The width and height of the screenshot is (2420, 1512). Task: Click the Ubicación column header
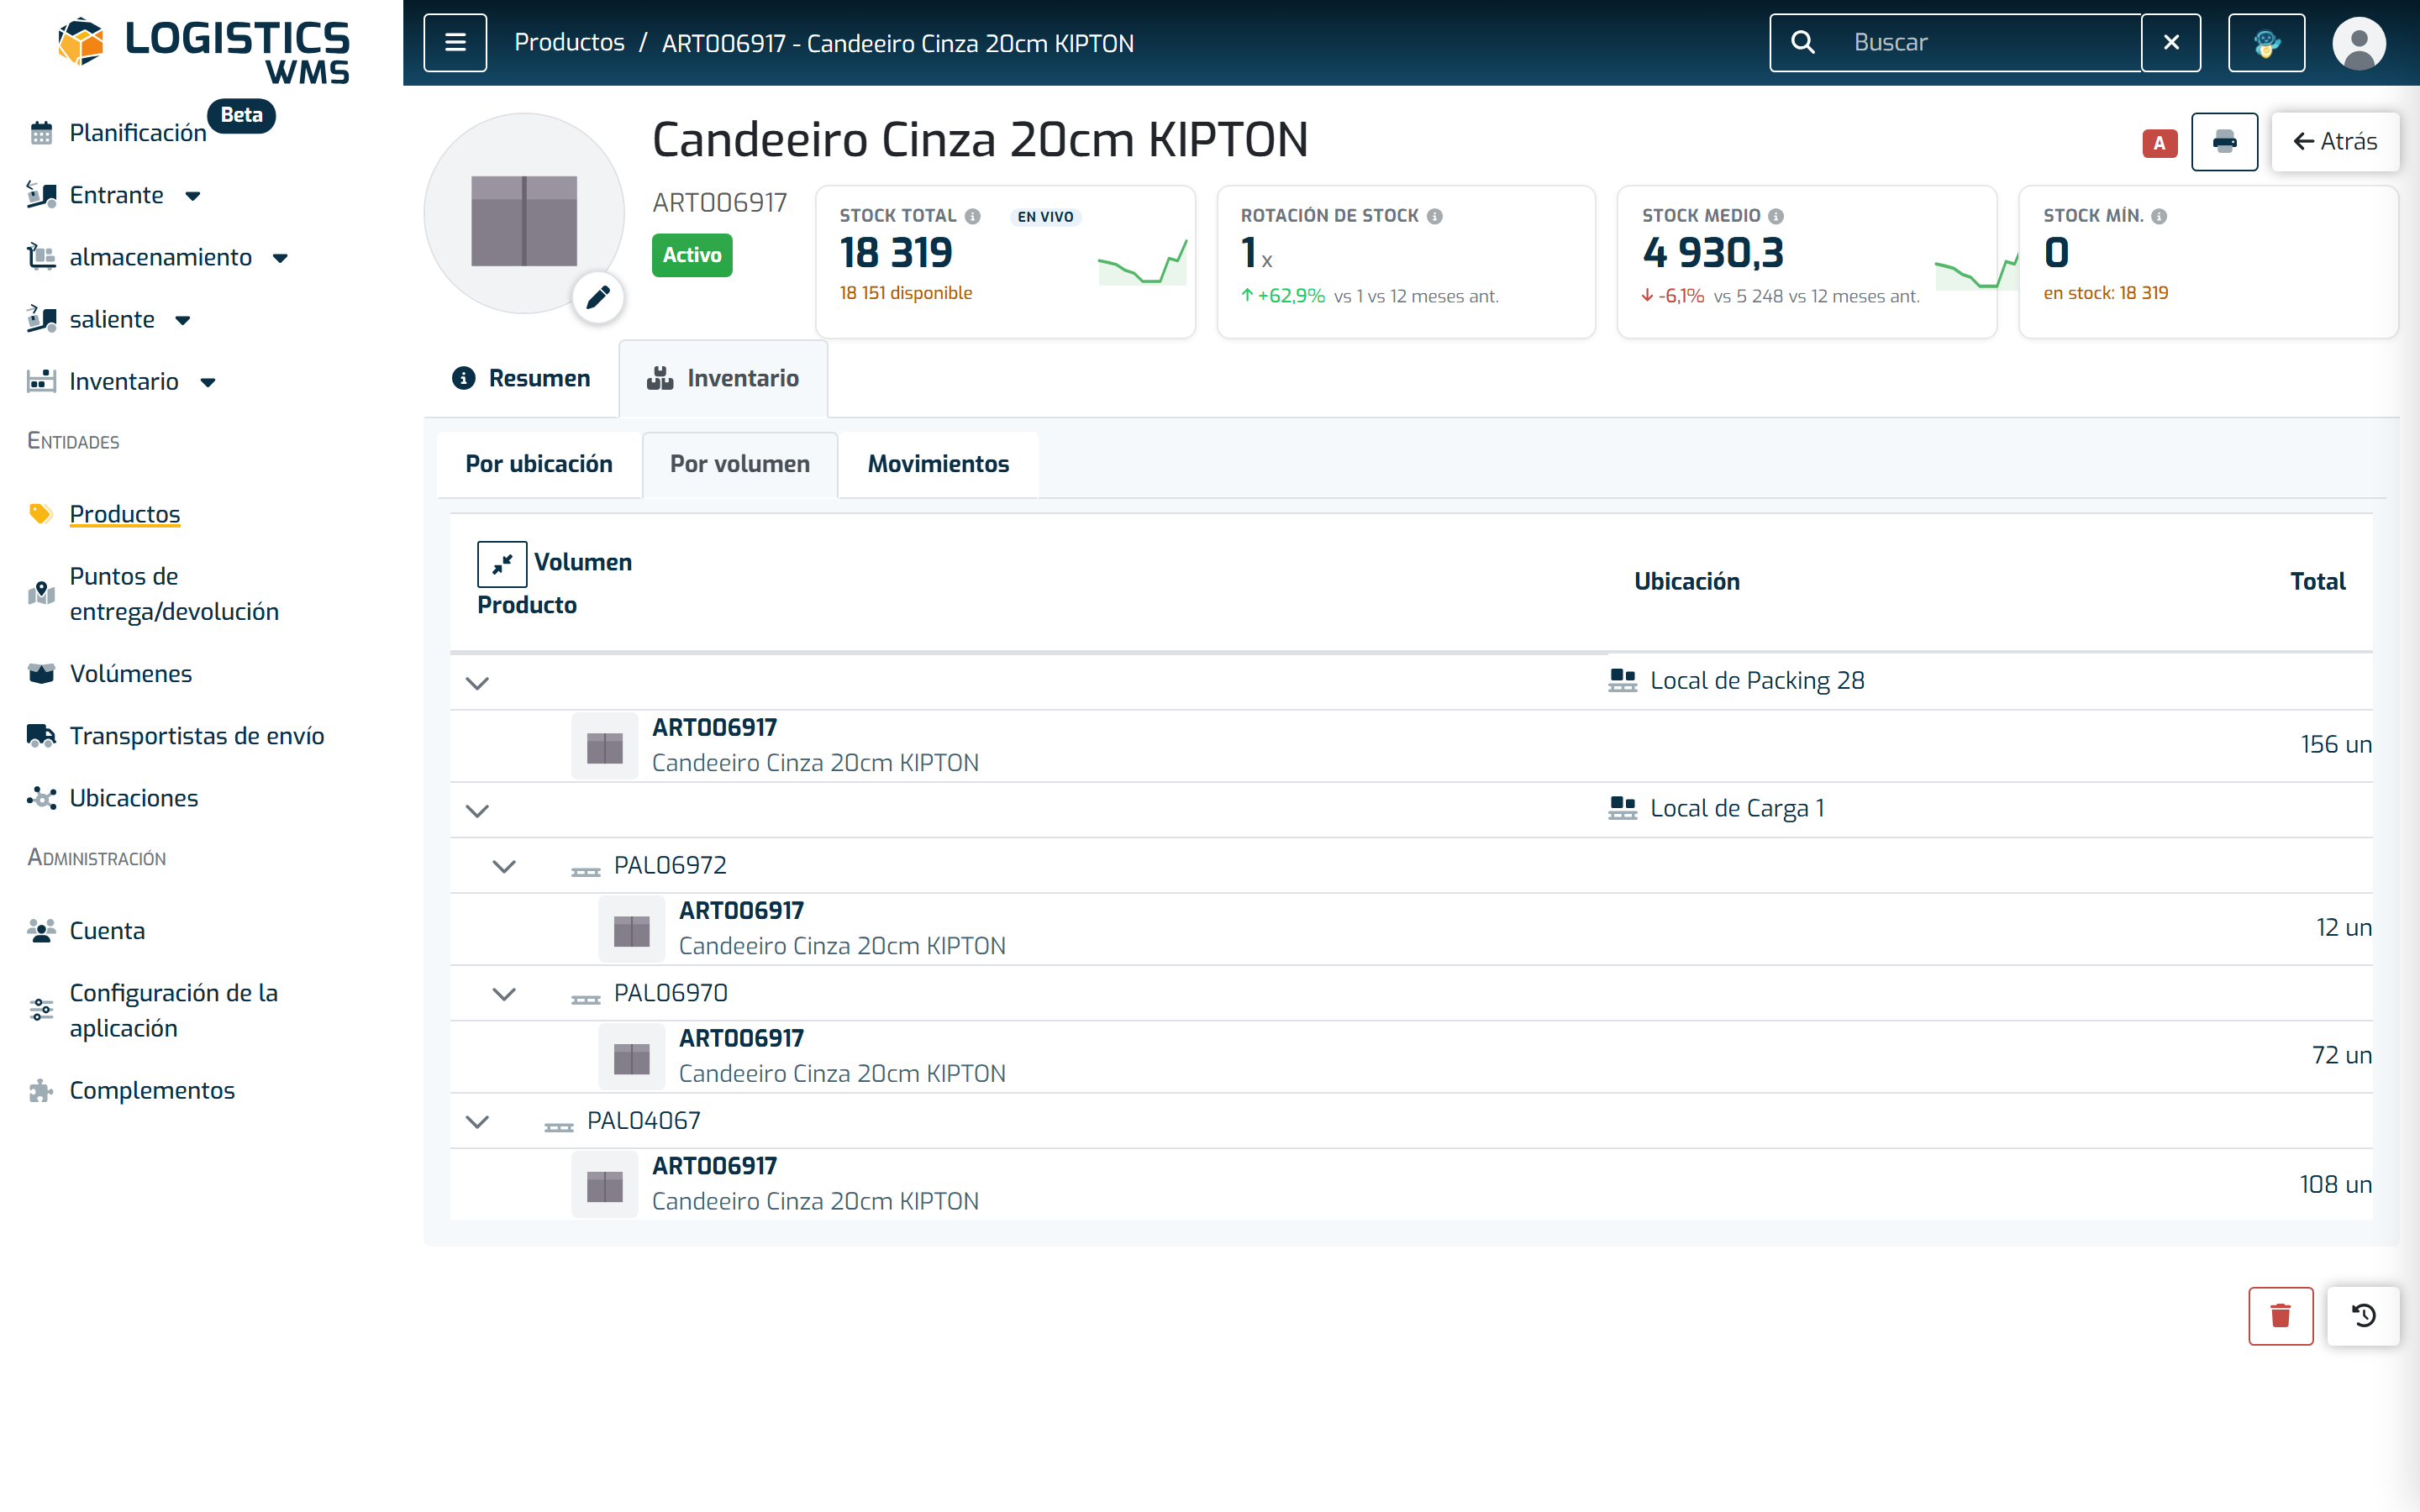click(1686, 581)
